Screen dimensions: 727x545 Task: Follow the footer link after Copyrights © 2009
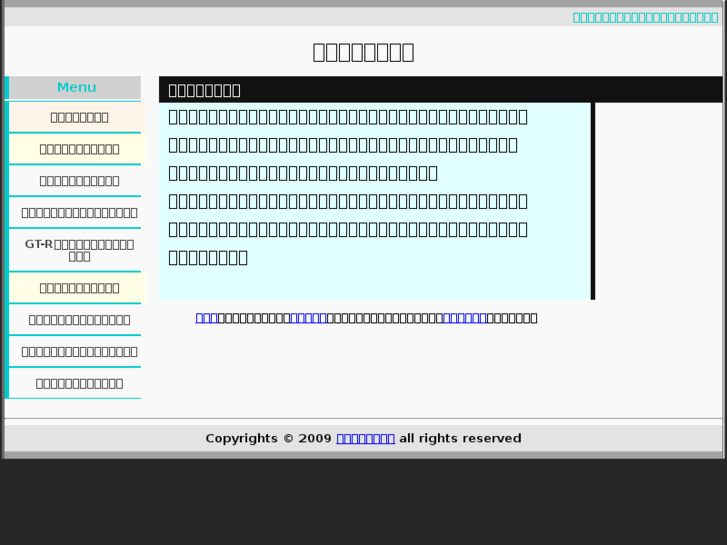tap(365, 438)
